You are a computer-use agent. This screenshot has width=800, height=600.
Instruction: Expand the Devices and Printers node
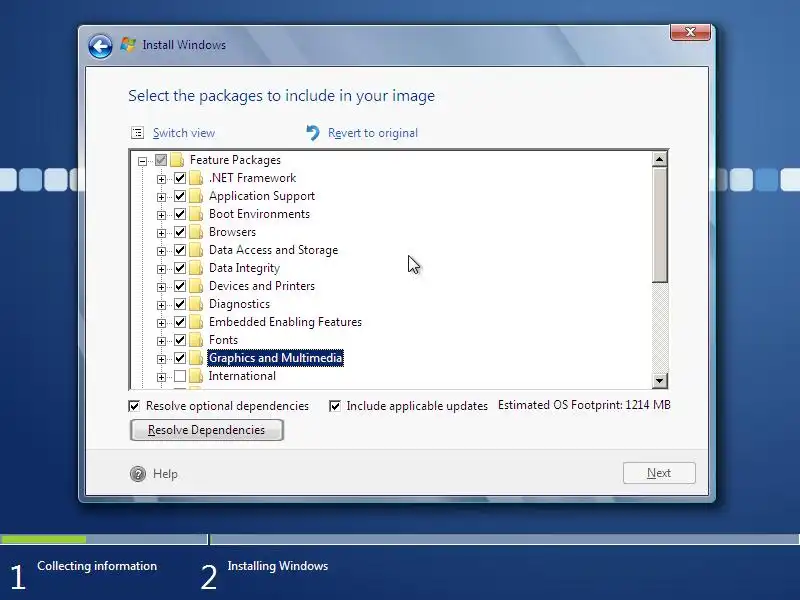tap(161, 287)
